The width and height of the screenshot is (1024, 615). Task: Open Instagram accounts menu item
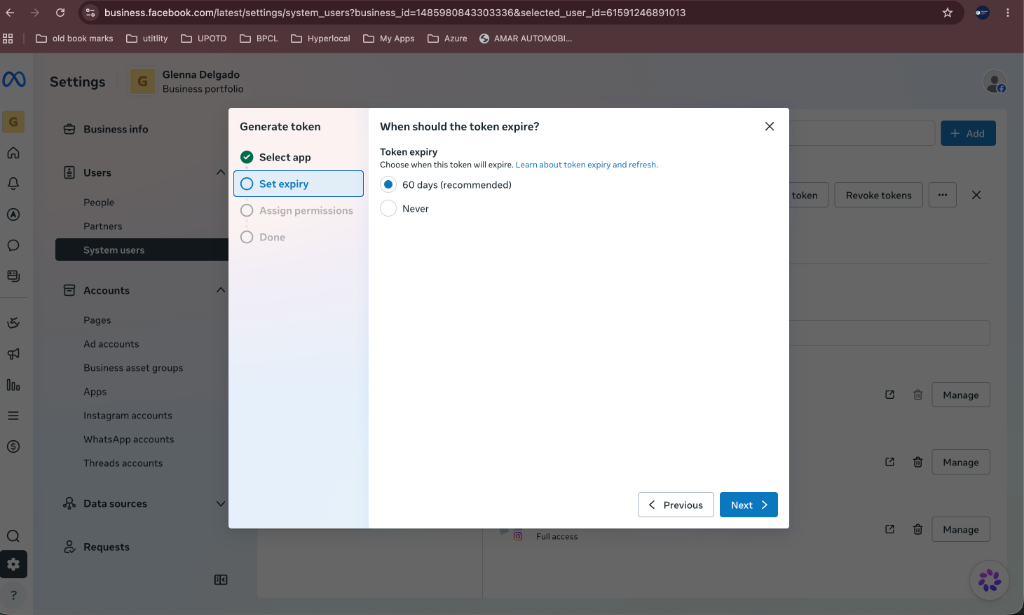click(x=127, y=415)
